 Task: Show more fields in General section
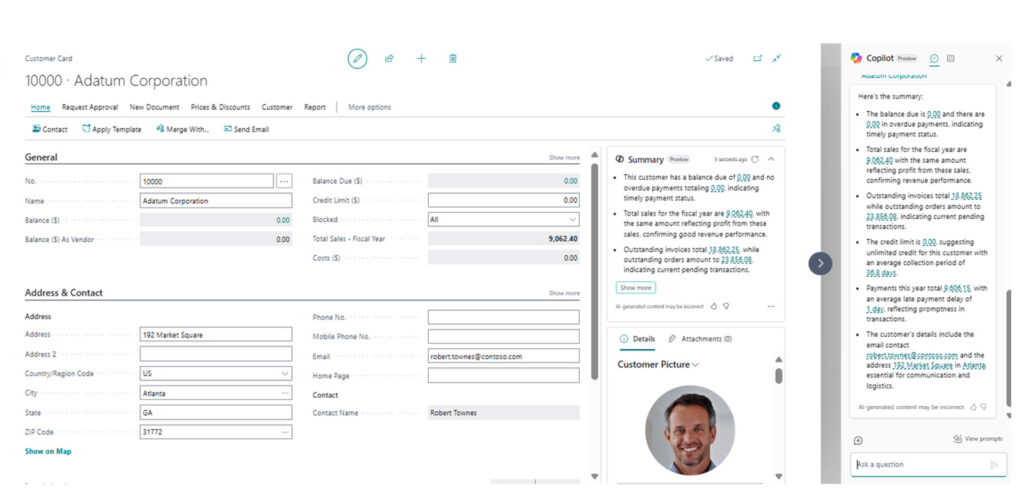[x=564, y=157]
